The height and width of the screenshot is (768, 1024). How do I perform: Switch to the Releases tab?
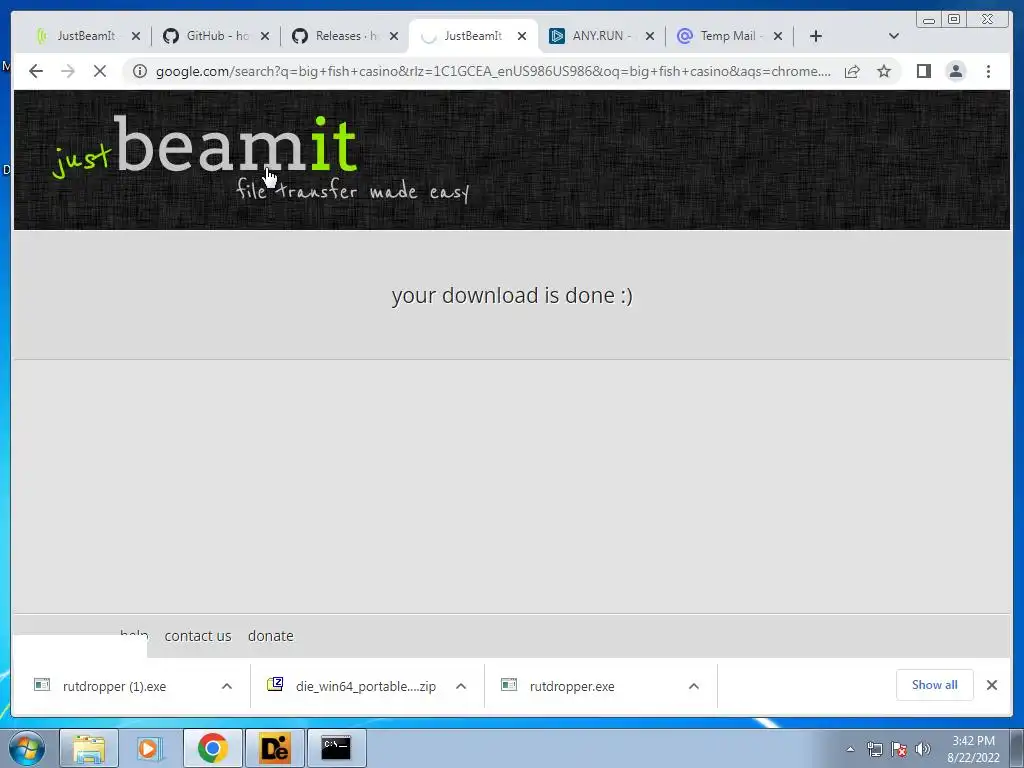pyautogui.click(x=336, y=36)
